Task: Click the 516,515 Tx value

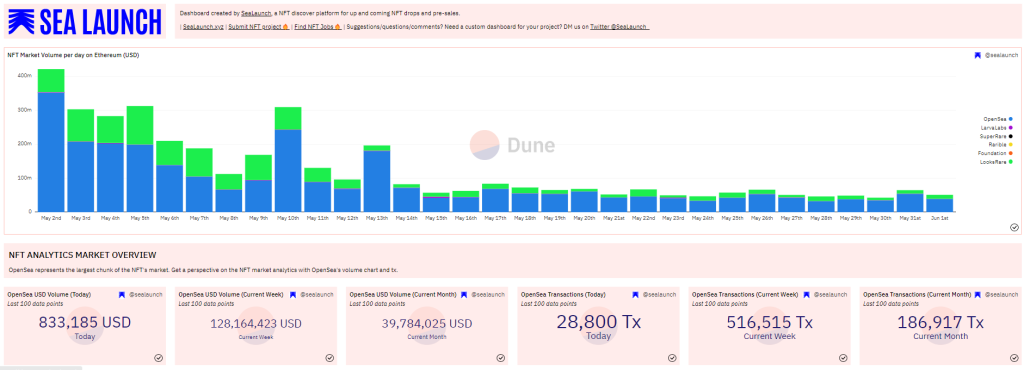Action: click(x=769, y=322)
